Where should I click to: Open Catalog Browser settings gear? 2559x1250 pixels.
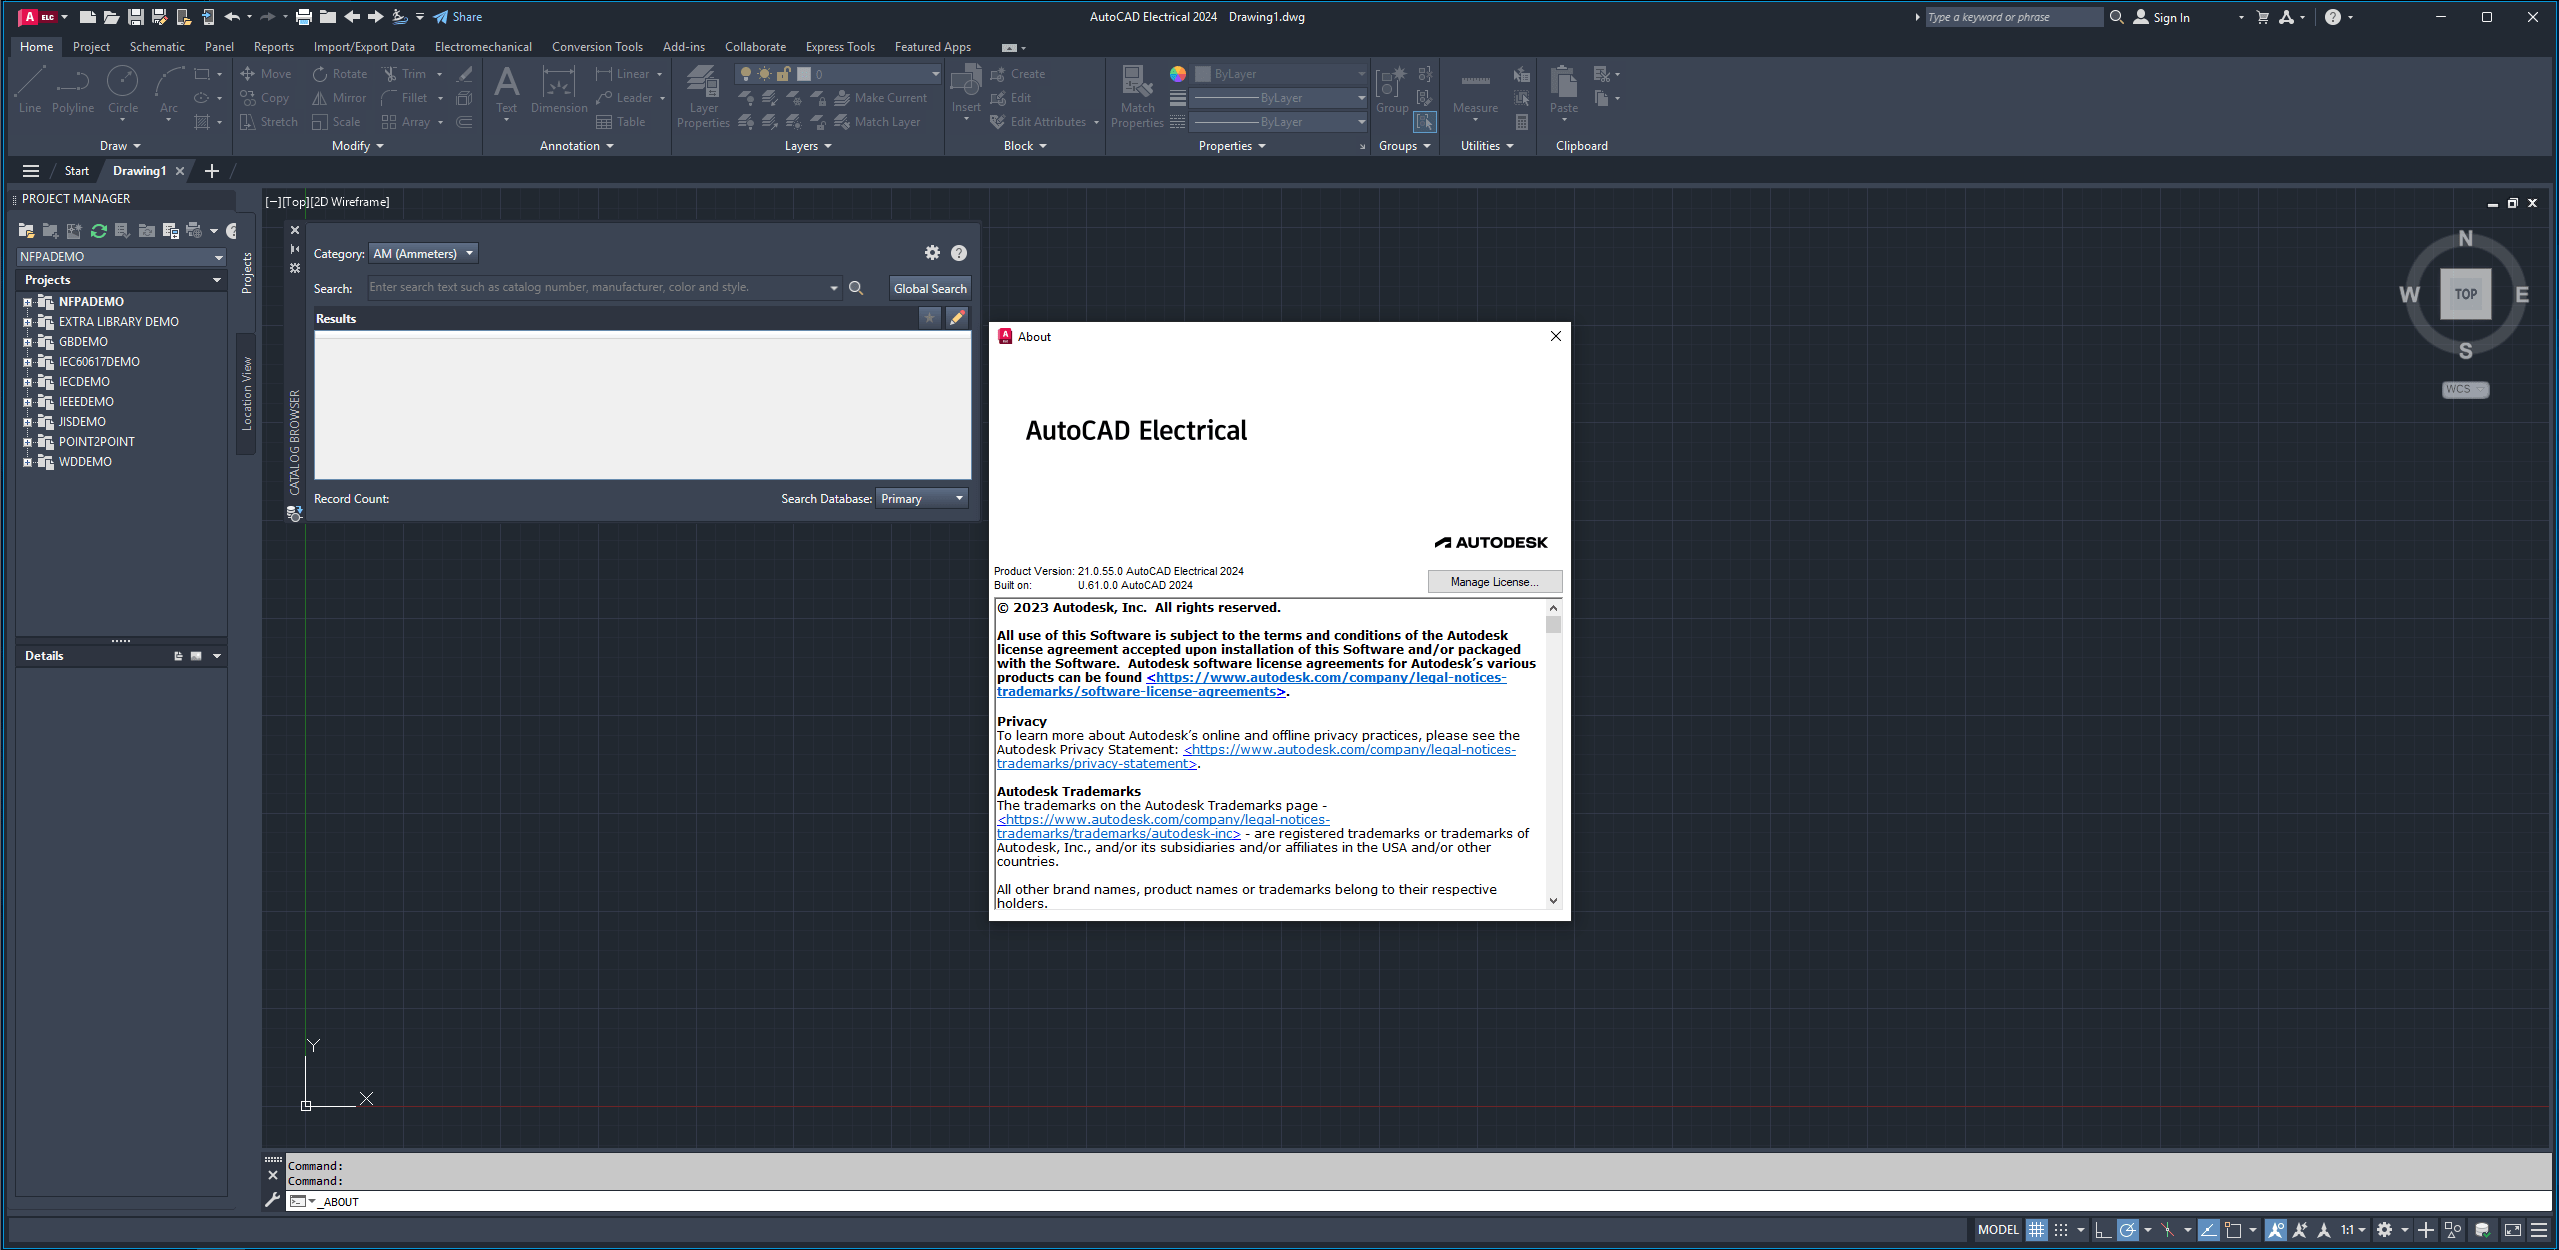[x=932, y=253]
